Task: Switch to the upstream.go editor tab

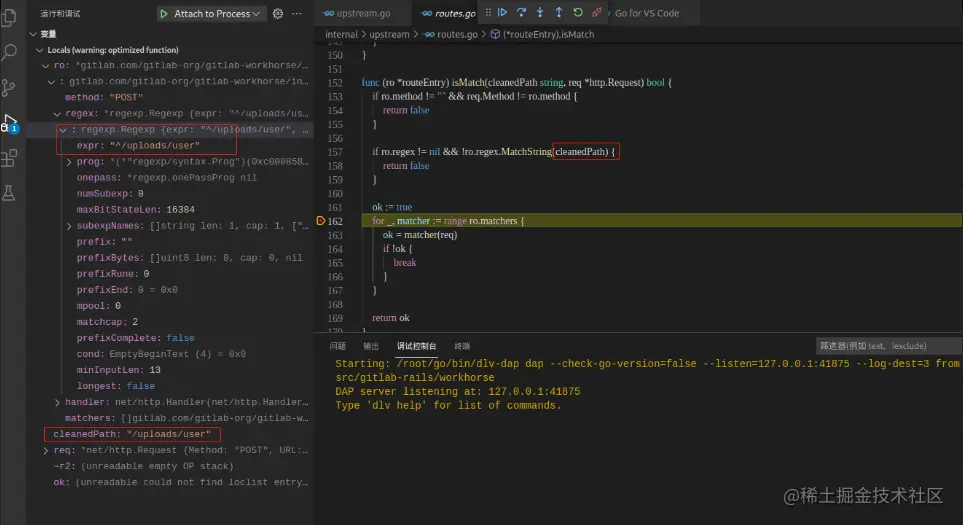Action: 356,14
